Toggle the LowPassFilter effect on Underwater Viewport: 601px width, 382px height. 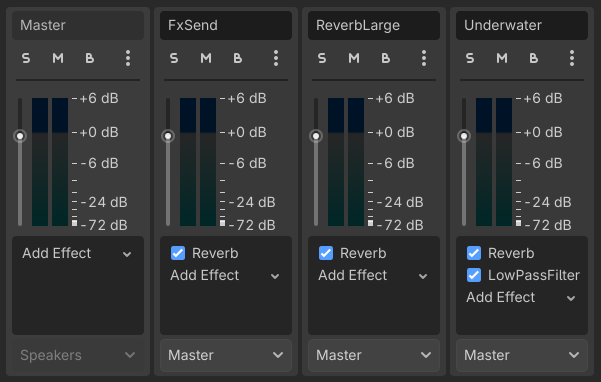click(474, 275)
